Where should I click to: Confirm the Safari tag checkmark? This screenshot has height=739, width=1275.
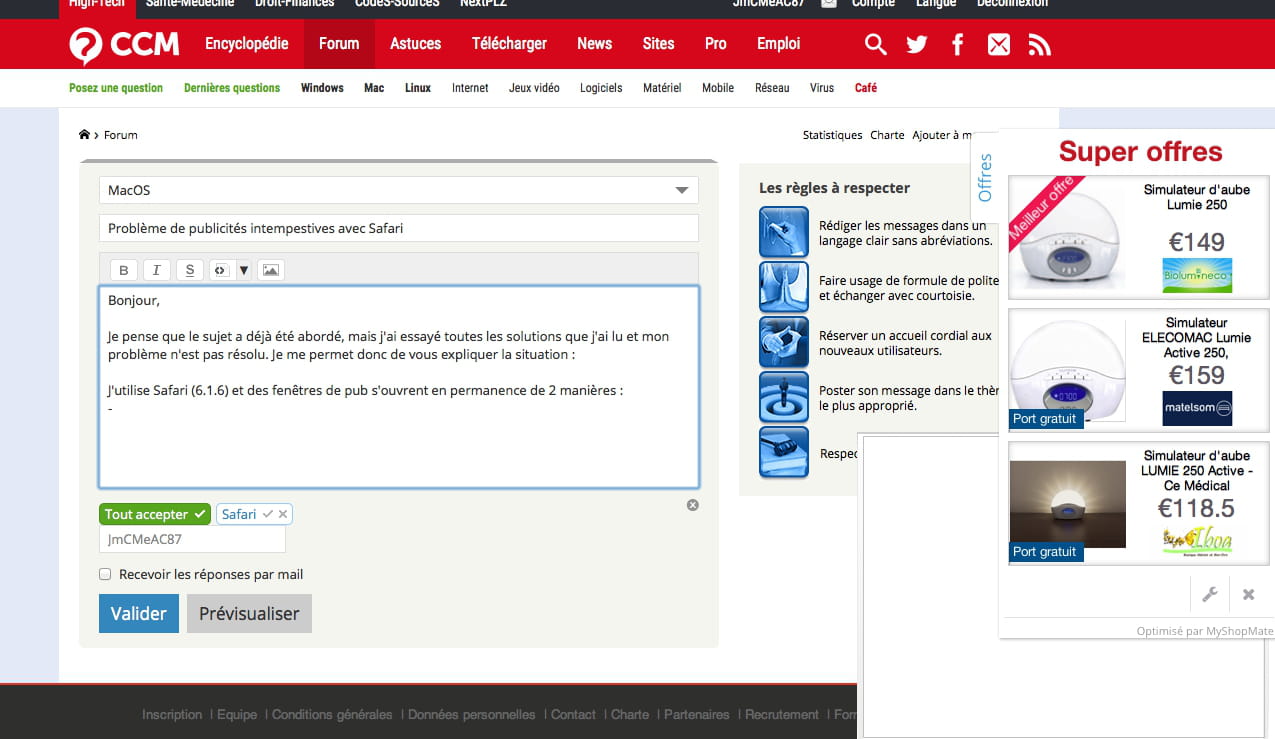[268, 514]
